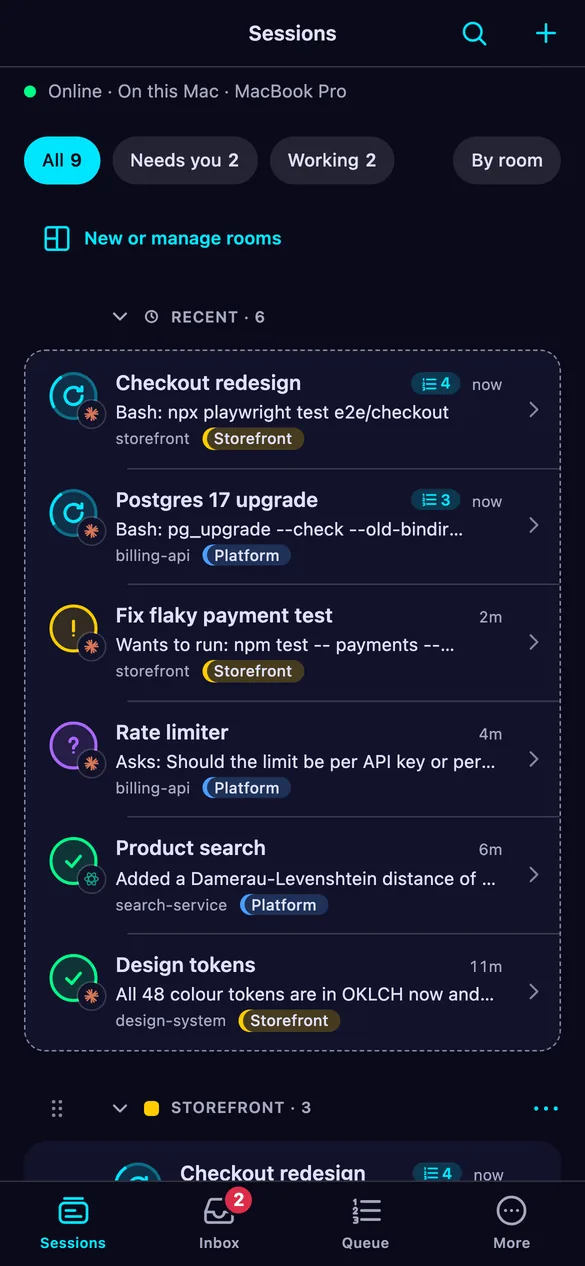Viewport: 585px width, 1266px height.
Task: Open the Design tokens session row
Action: [292, 992]
